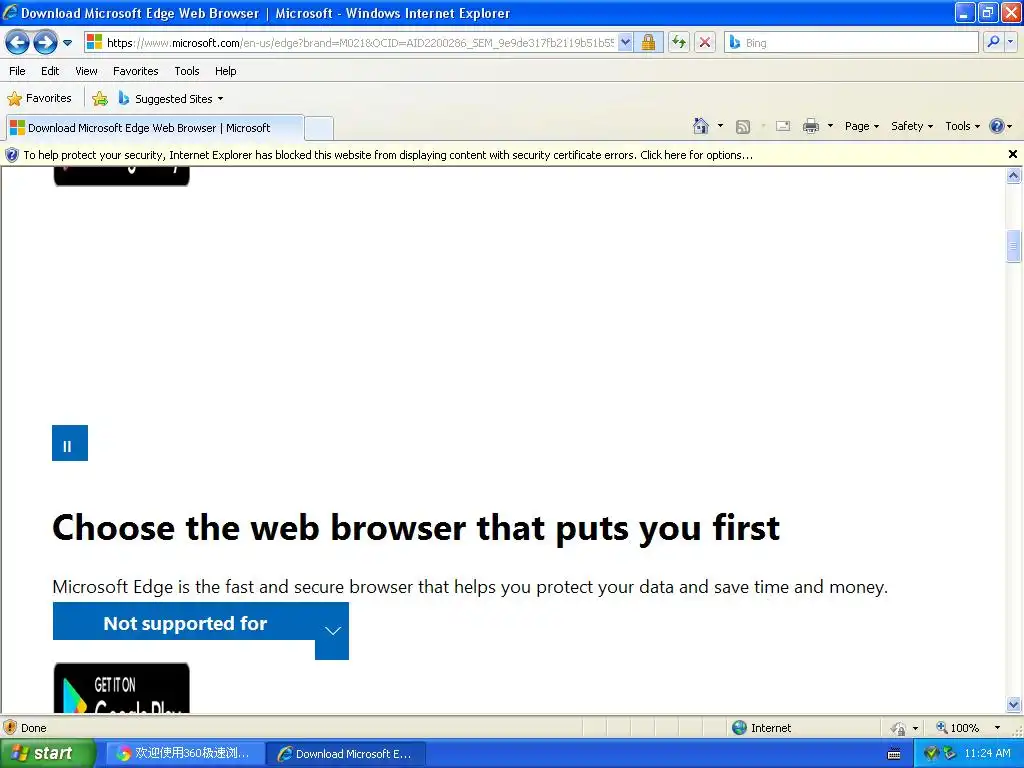Open the Safety command bar menu
The width and height of the screenshot is (1024, 768).
coord(912,126)
